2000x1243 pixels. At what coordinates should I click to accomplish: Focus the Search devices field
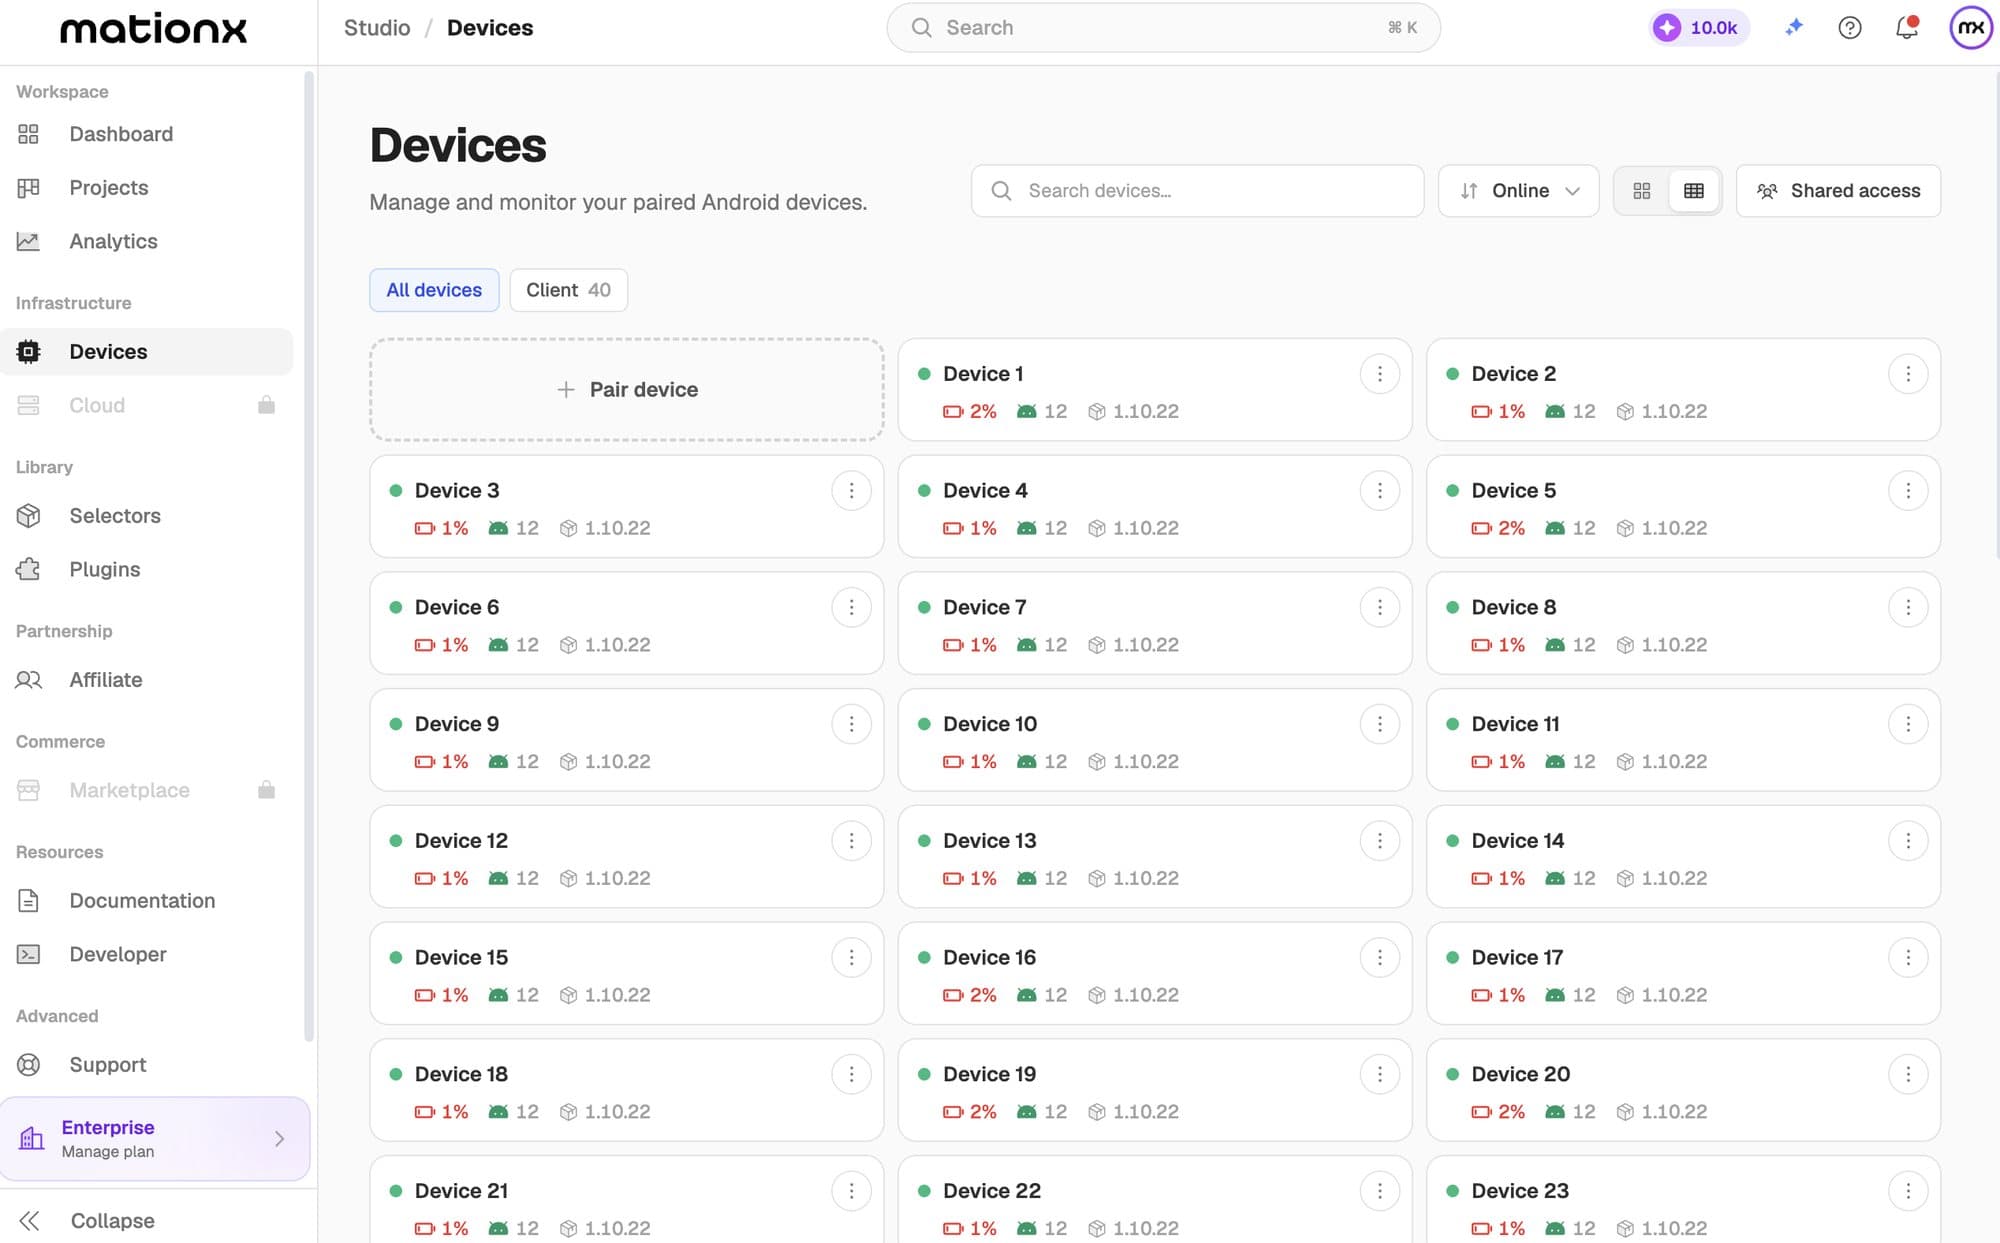[x=1197, y=191]
